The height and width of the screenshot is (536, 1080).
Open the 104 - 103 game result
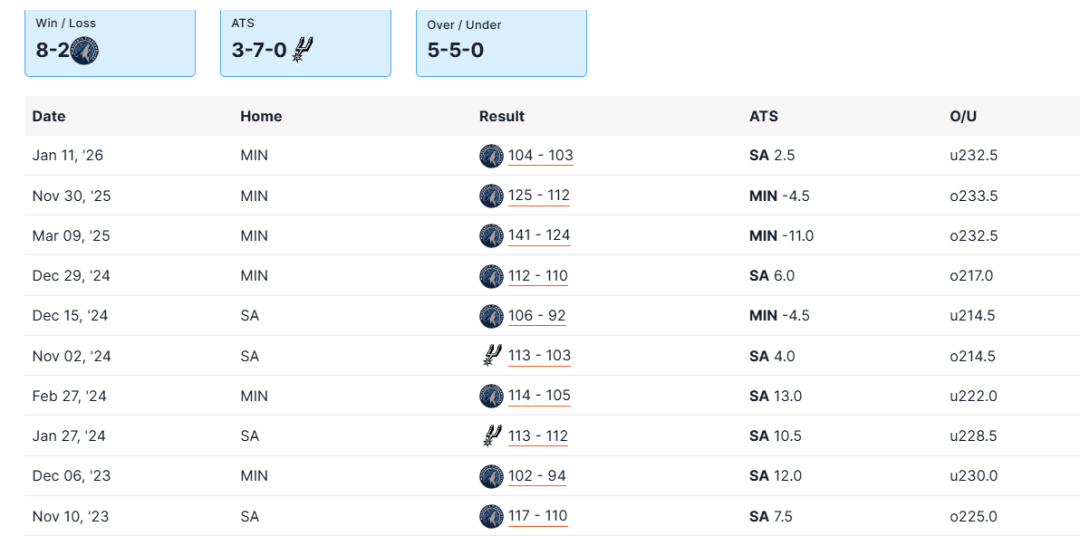[540, 156]
